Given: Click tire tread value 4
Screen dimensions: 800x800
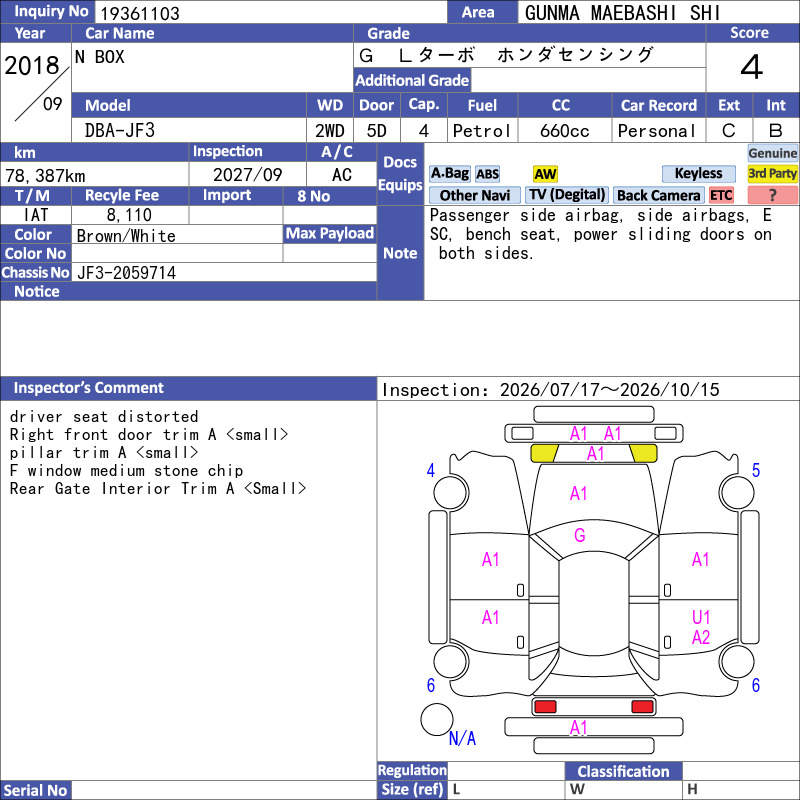Looking at the screenshot, I should tap(431, 470).
